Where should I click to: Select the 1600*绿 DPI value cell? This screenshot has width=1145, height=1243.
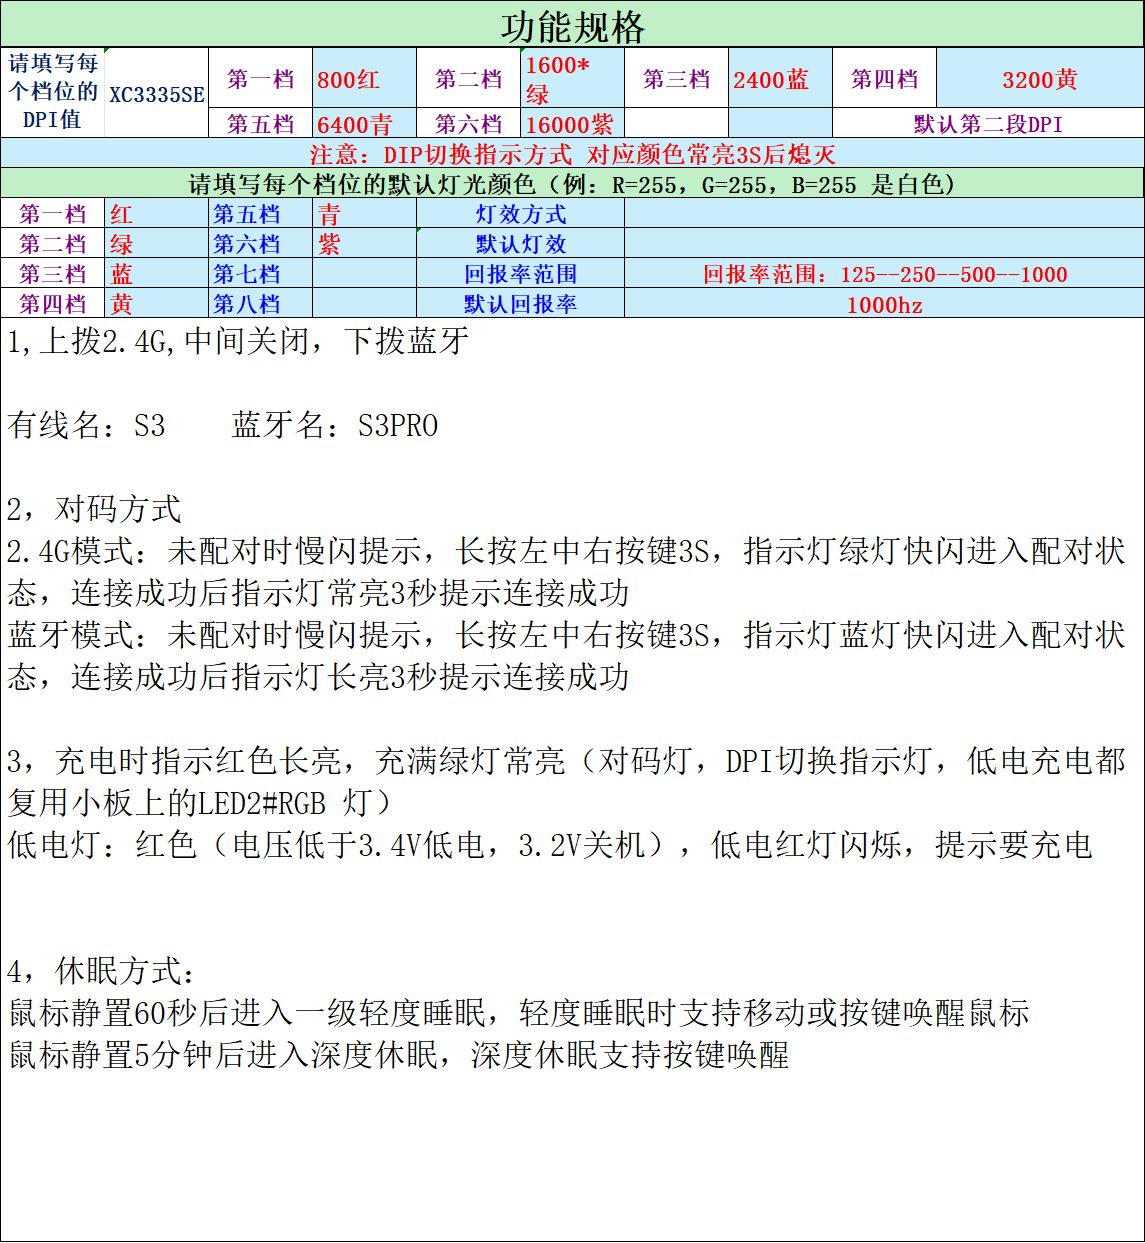[x=572, y=78]
